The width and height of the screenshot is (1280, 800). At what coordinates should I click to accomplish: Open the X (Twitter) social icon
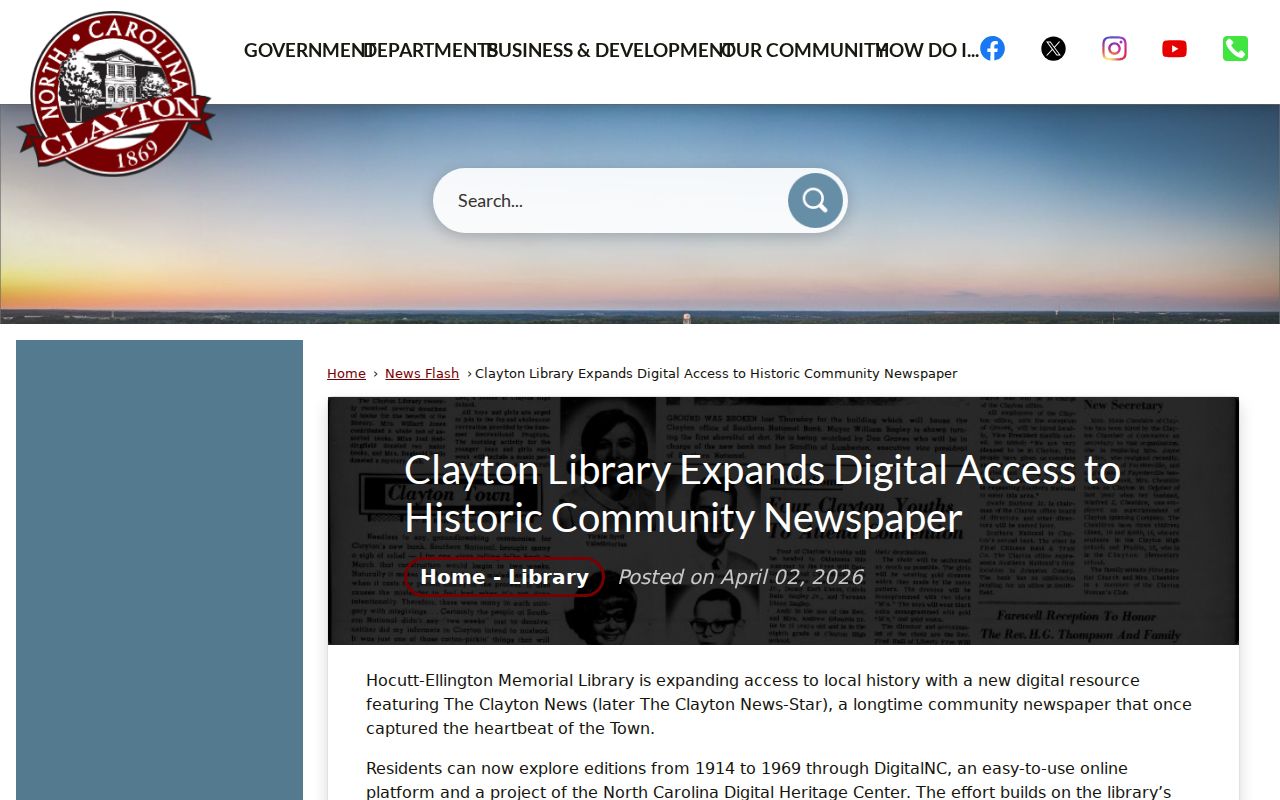[x=1053, y=48]
